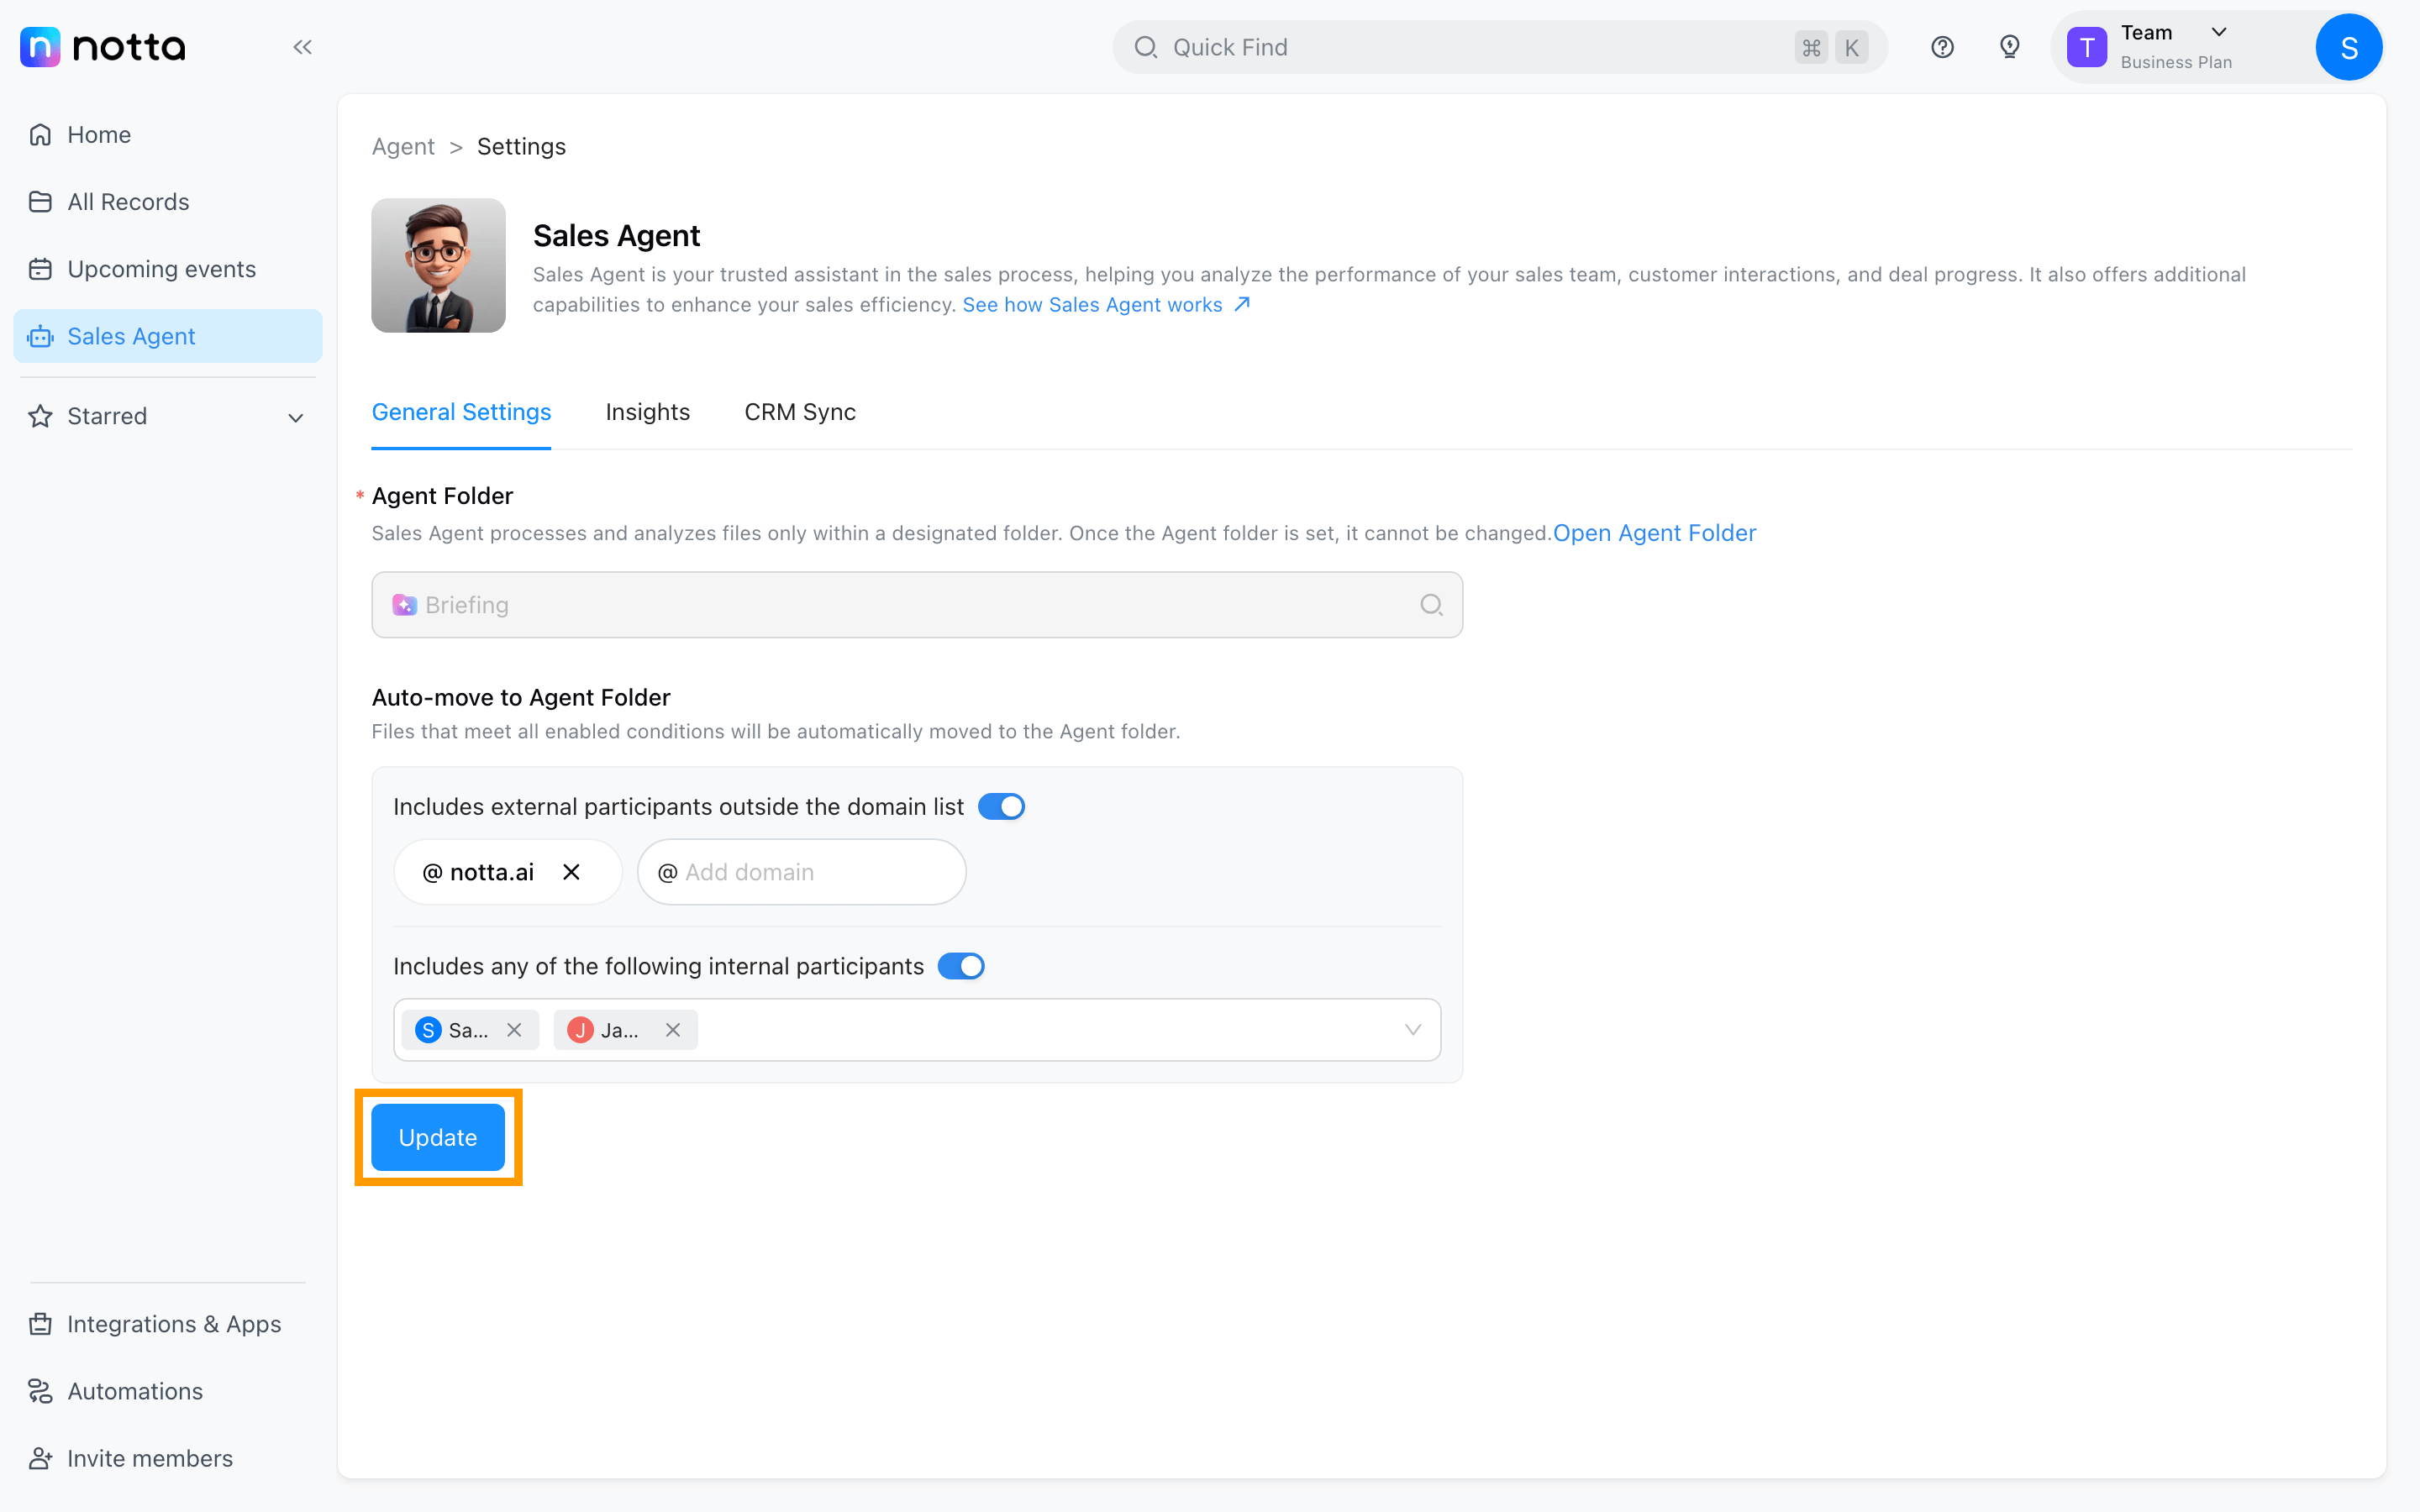Click the All Records folder icon
This screenshot has width=2420, height=1512.
point(40,202)
